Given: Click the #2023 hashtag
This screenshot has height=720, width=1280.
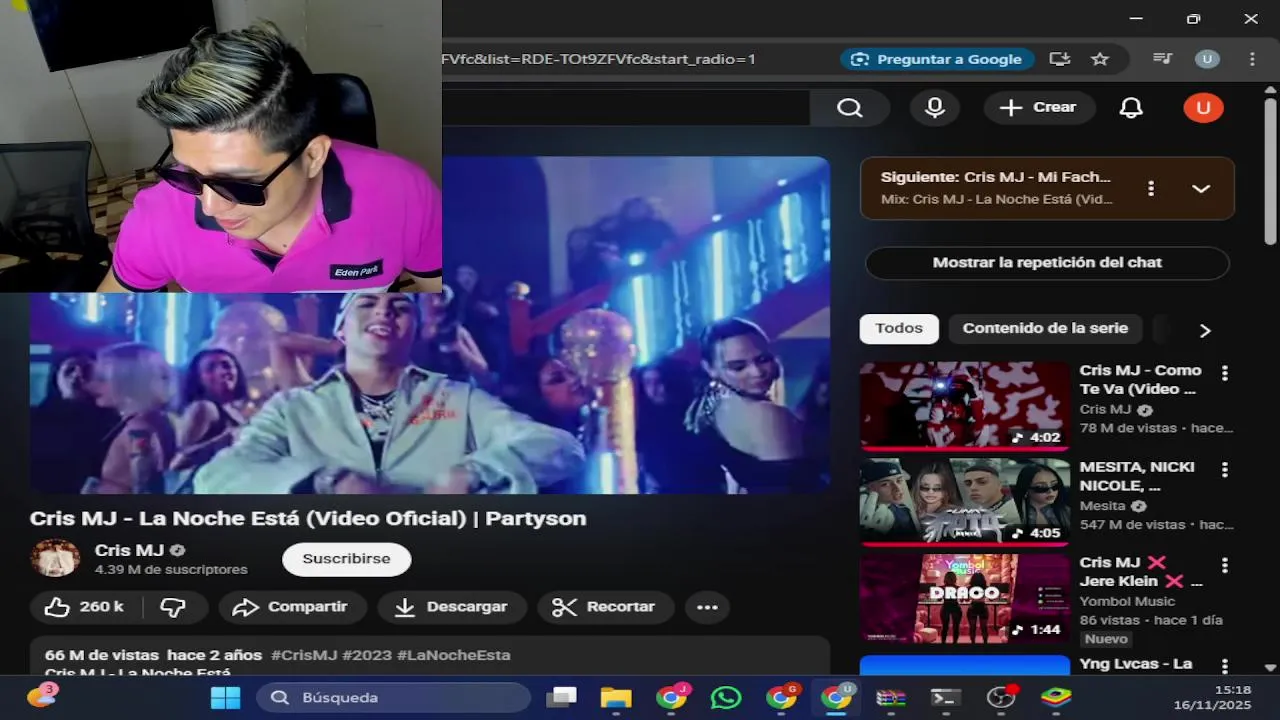Looking at the screenshot, I should (x=367, y=655).
